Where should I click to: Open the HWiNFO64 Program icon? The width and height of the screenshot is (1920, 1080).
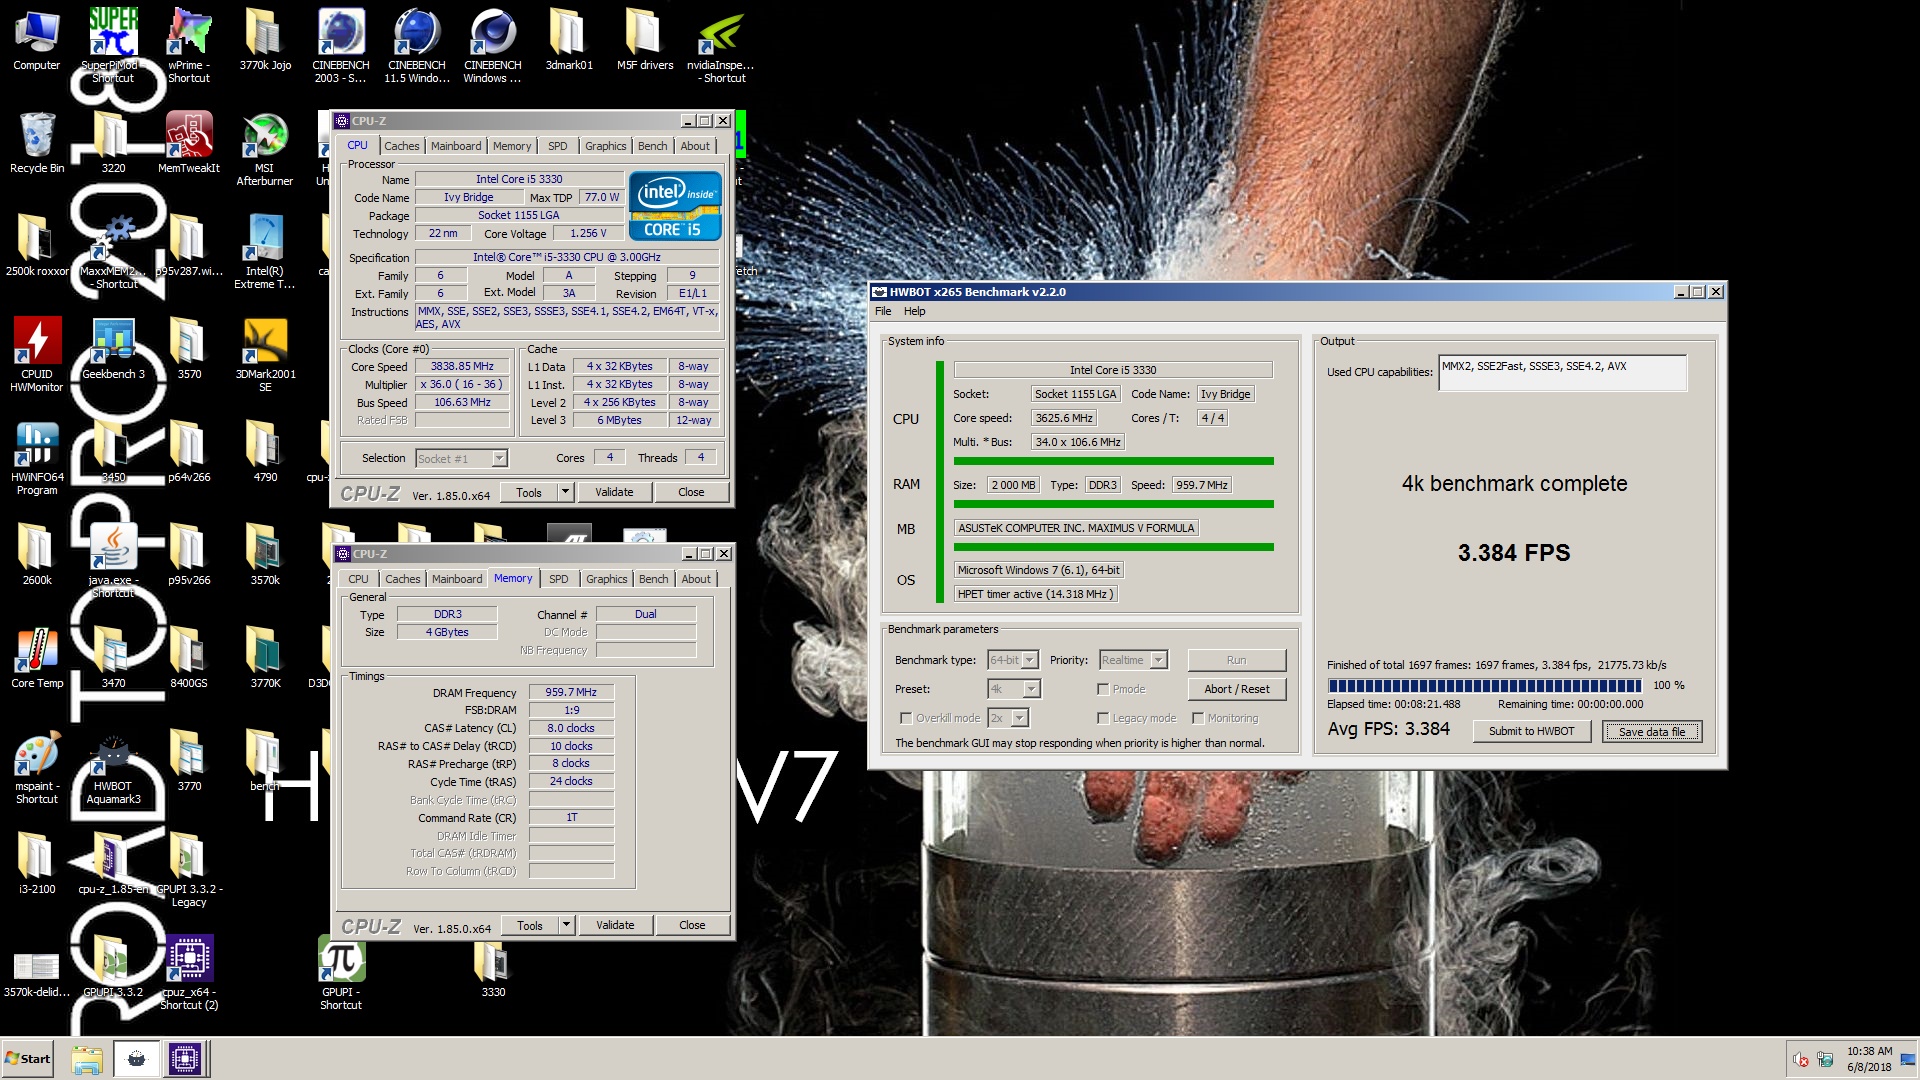pyautogui.click(x=37, y=458)
